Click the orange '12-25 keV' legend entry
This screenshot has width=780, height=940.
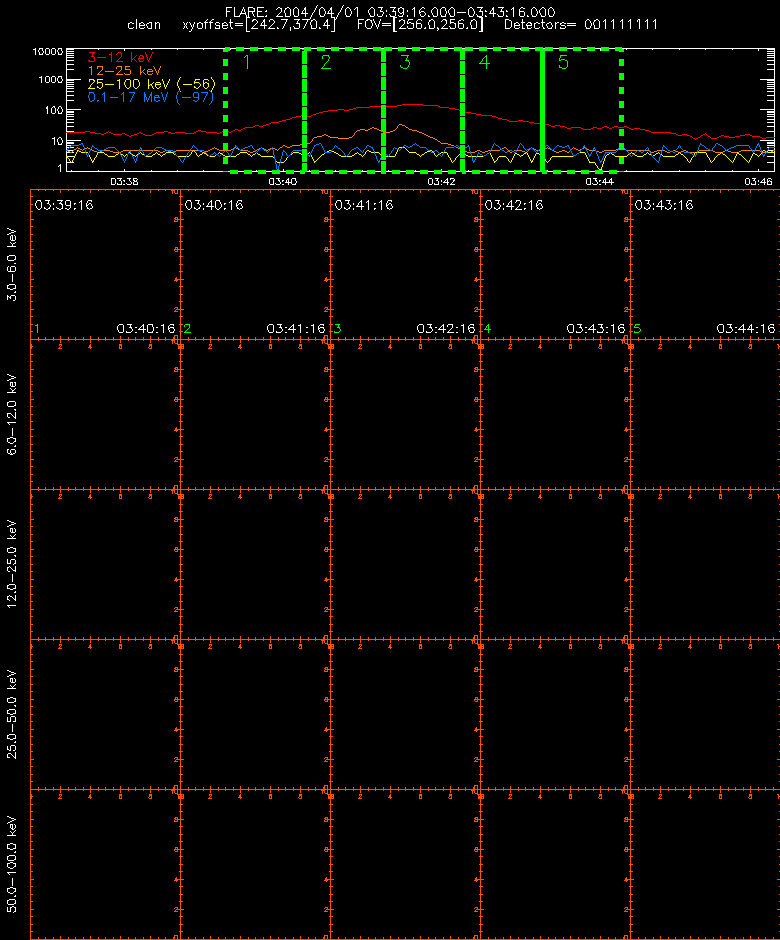click(124, 71)
